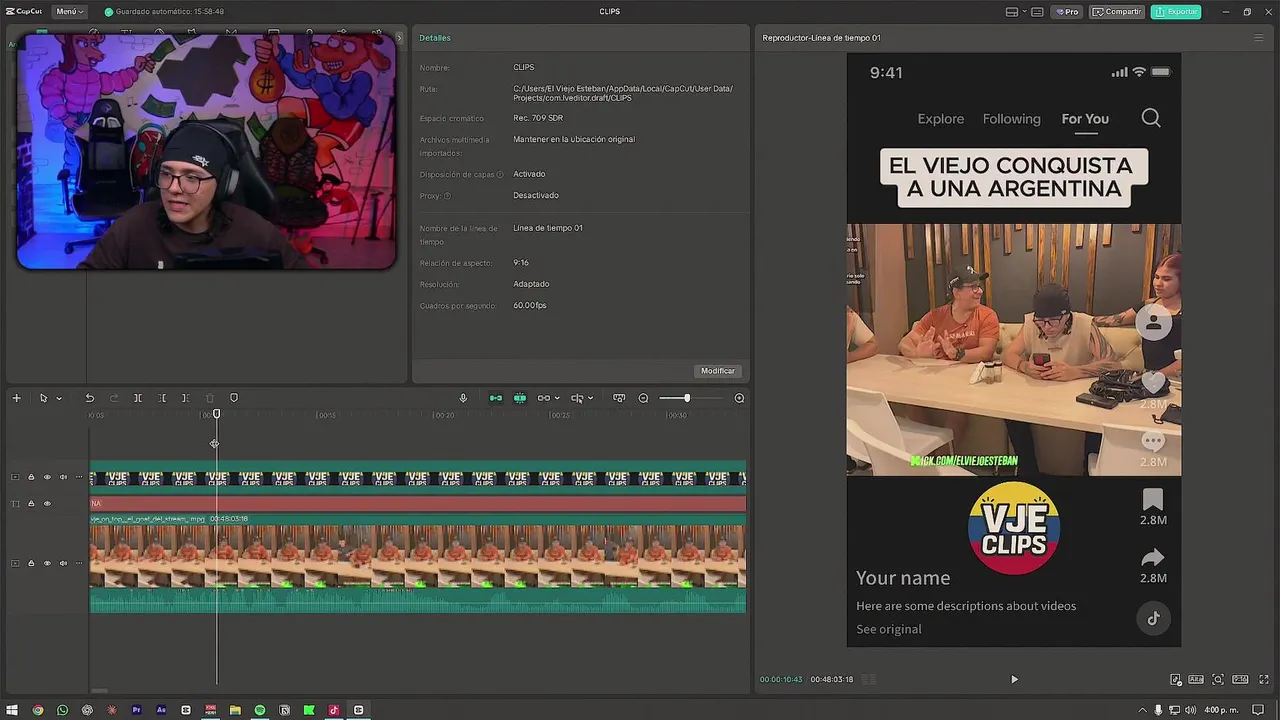Lock the main video track
This screenshot has height=720, width=1280.
tap(31, 563)
